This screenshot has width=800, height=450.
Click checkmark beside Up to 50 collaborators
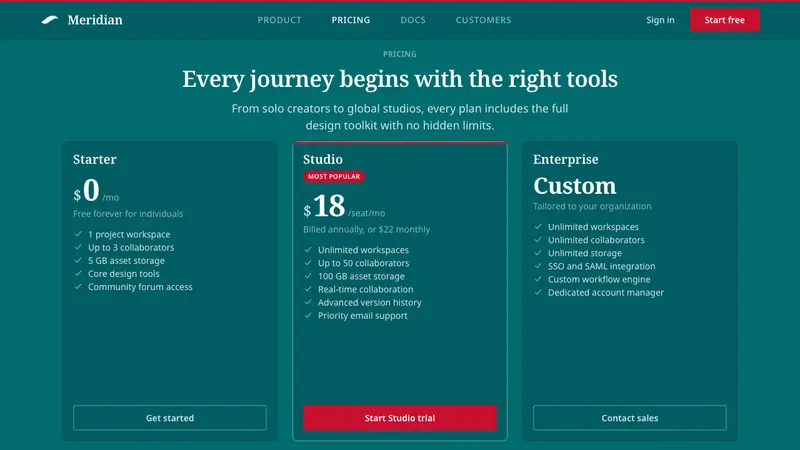(308, 263)
